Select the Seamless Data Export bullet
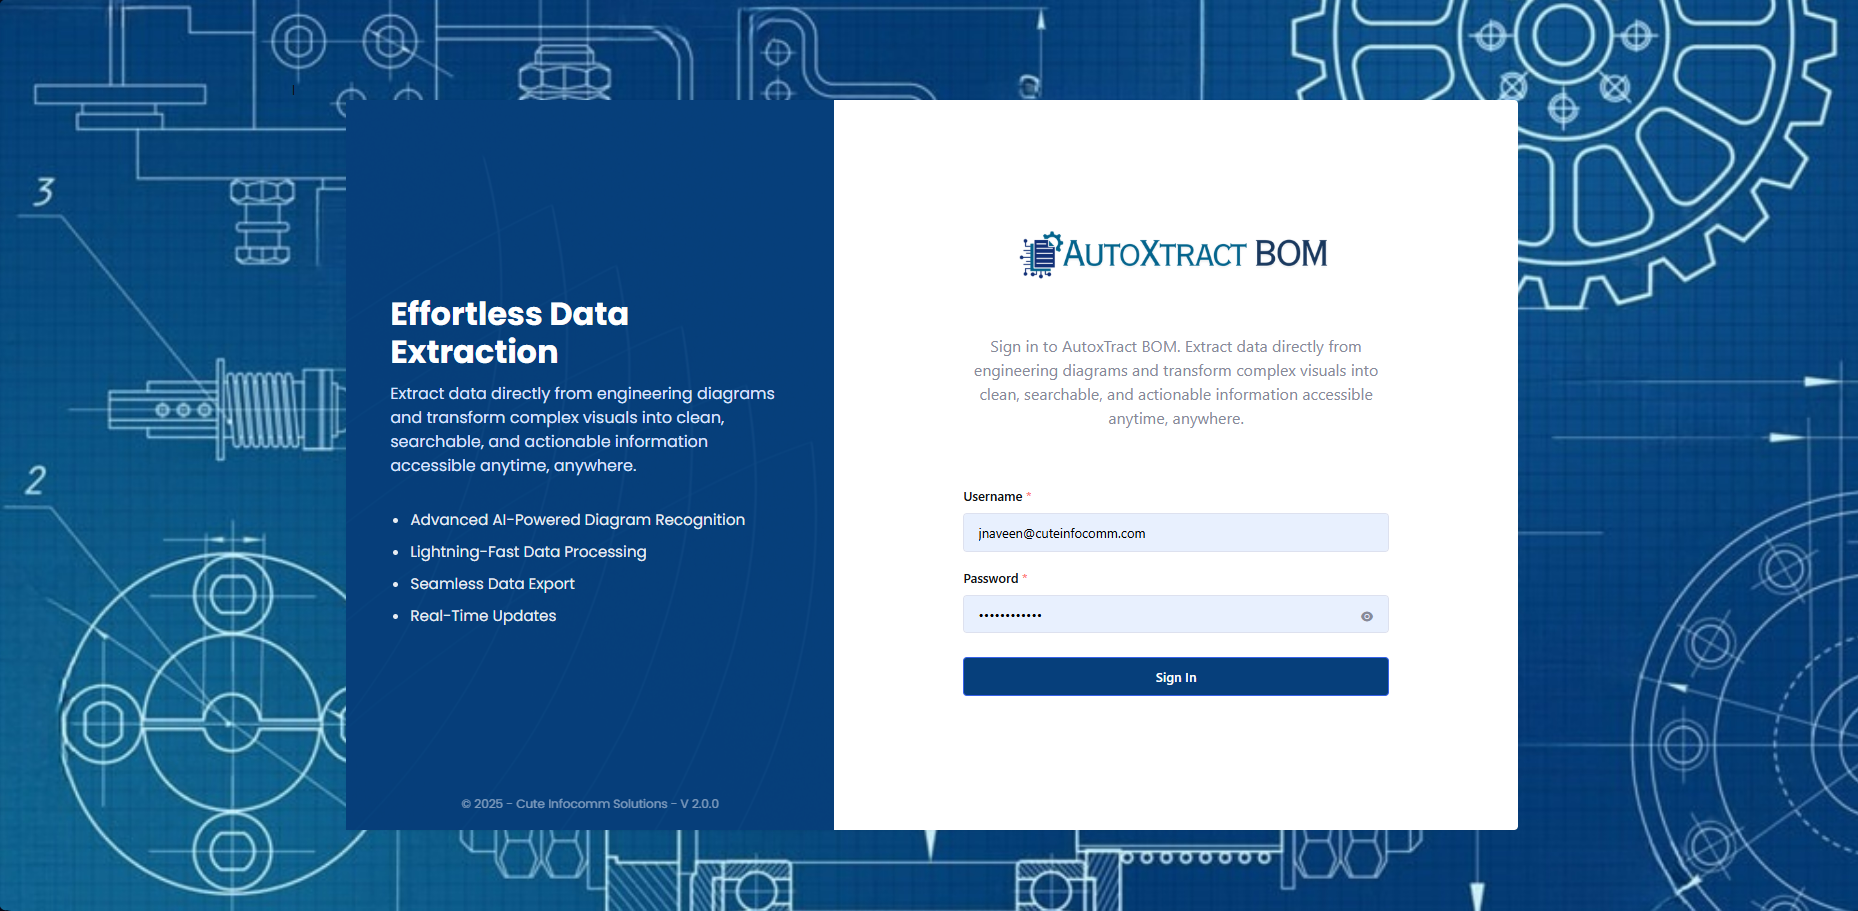 tap(492, 584)
